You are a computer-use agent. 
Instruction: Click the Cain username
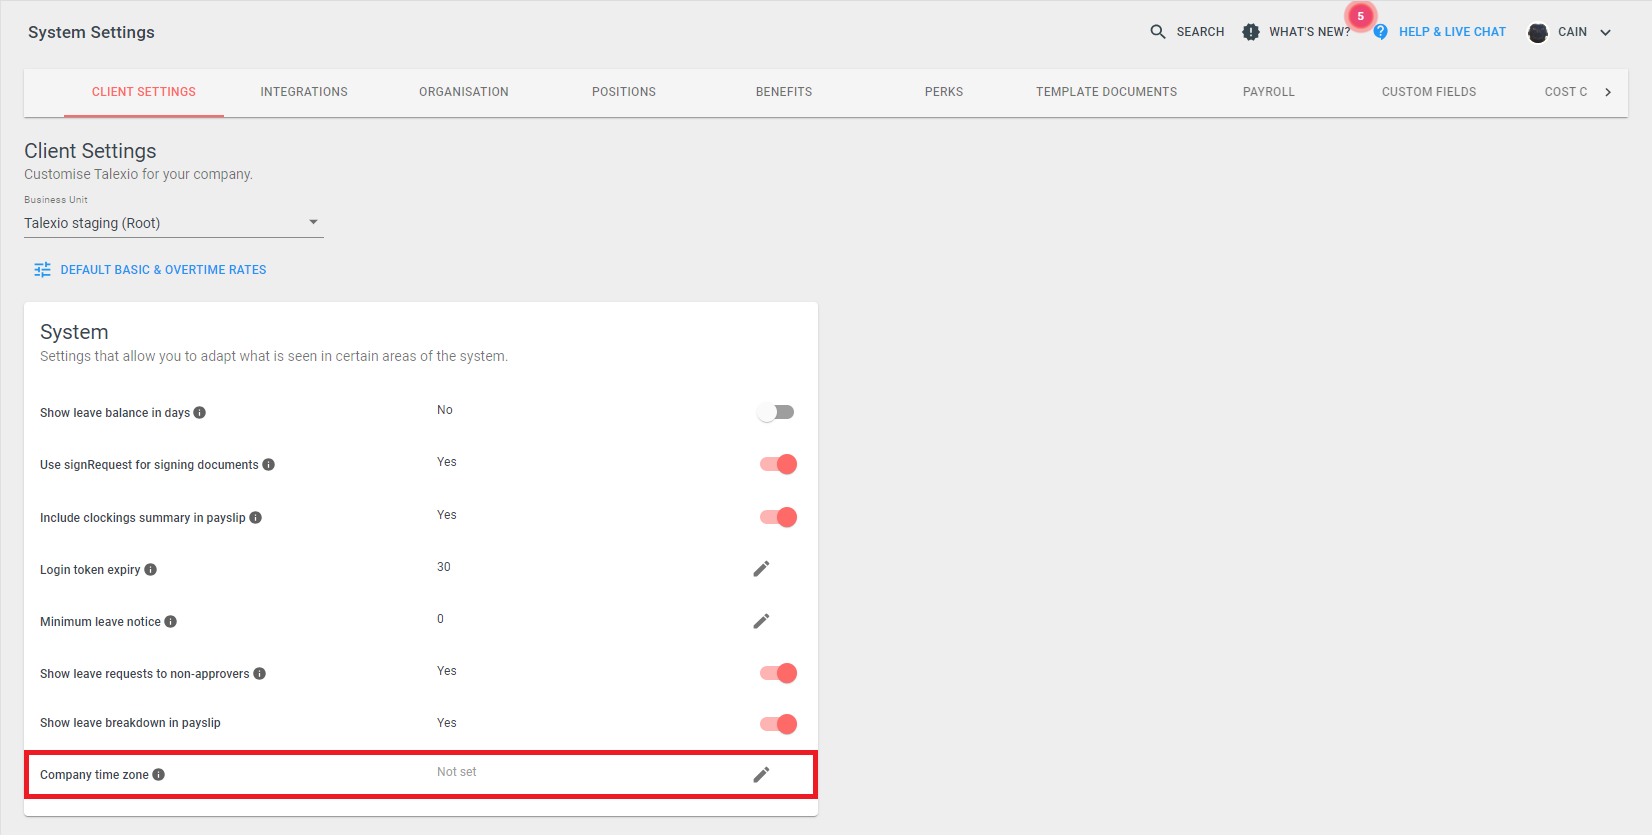[1572, 32]
